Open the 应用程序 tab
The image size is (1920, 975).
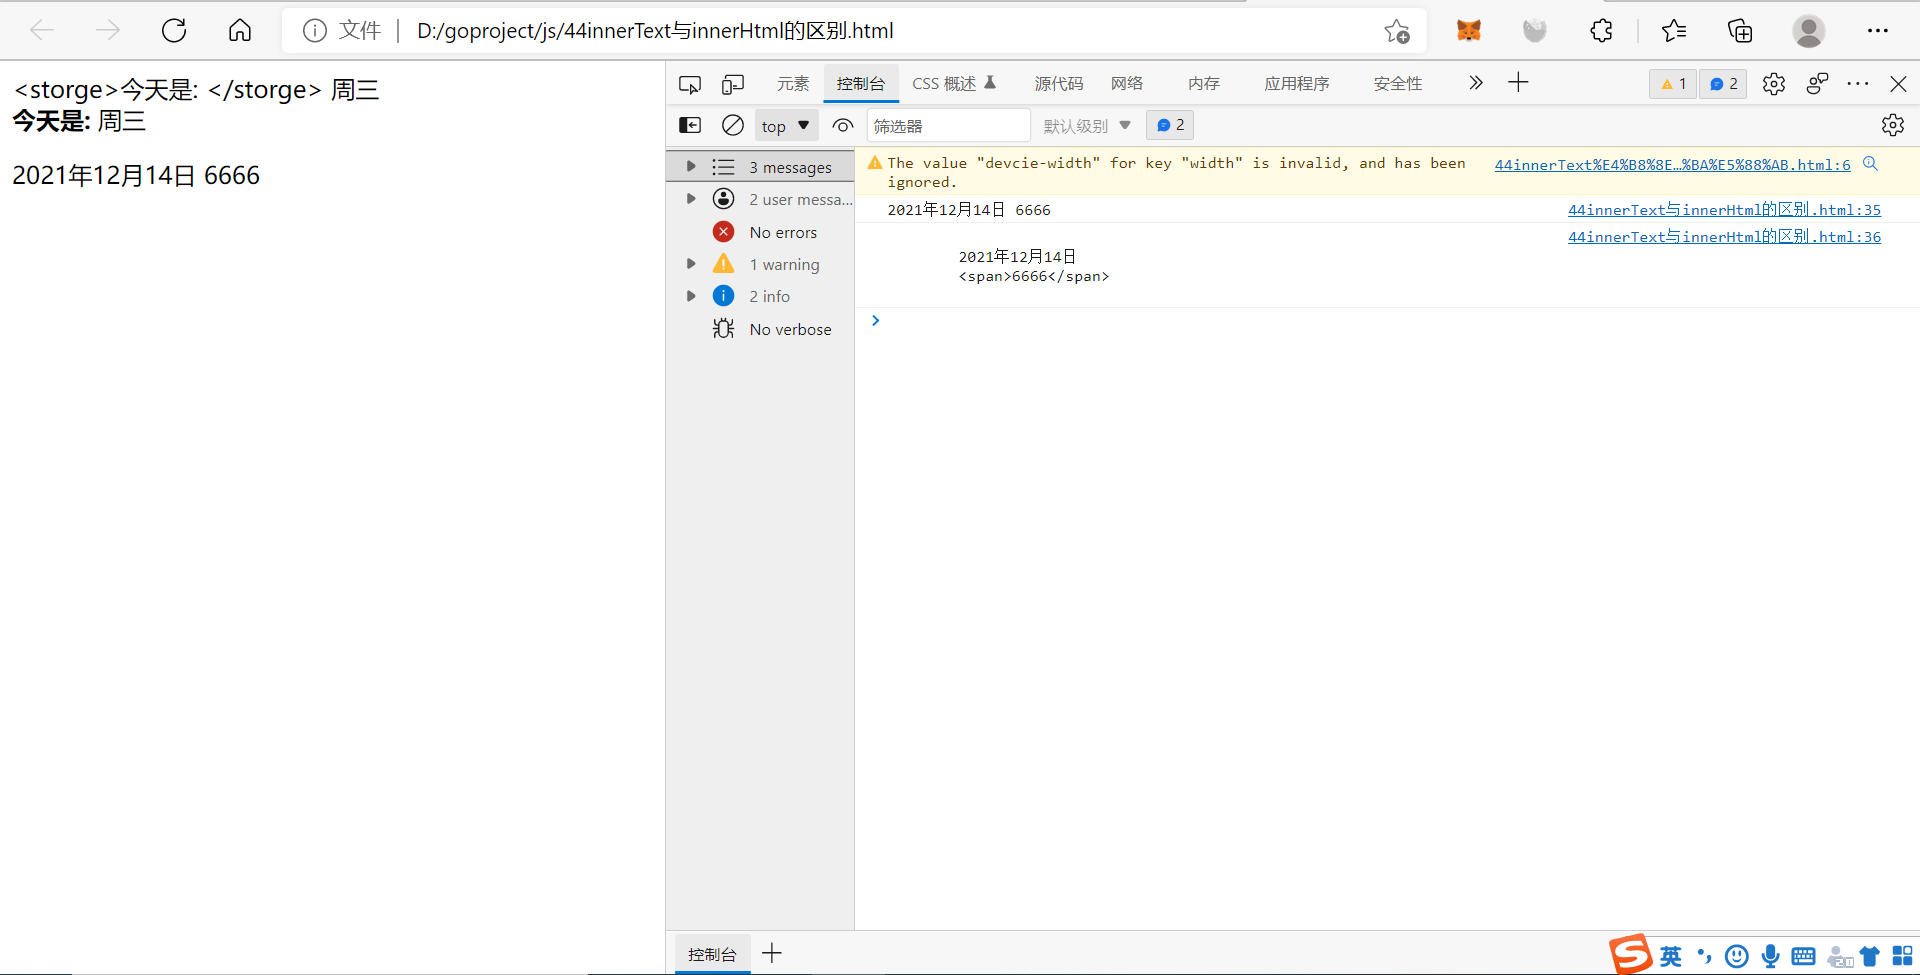pos(1297,84)
